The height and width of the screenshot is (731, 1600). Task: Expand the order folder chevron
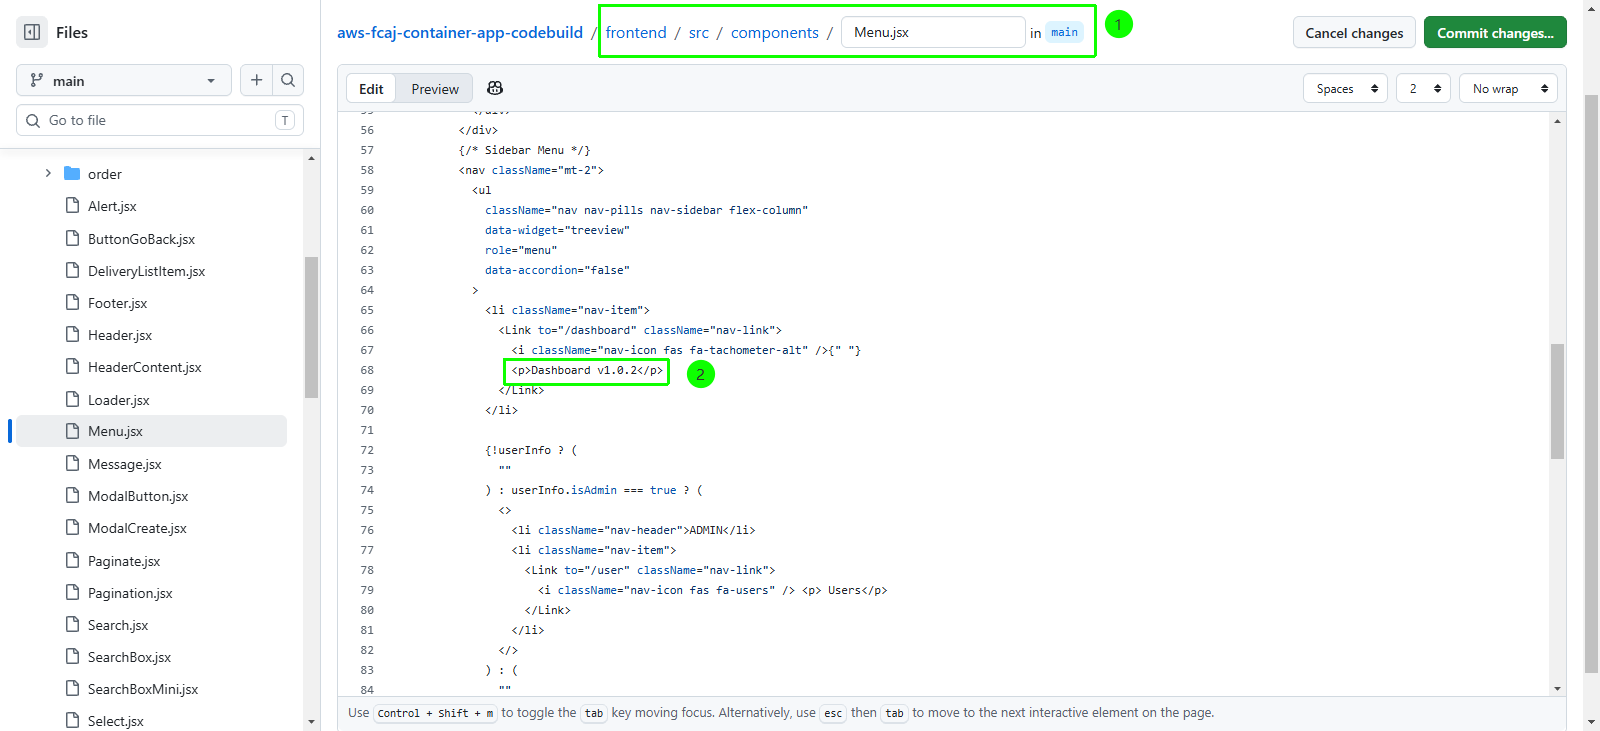[x=48, y=173]
